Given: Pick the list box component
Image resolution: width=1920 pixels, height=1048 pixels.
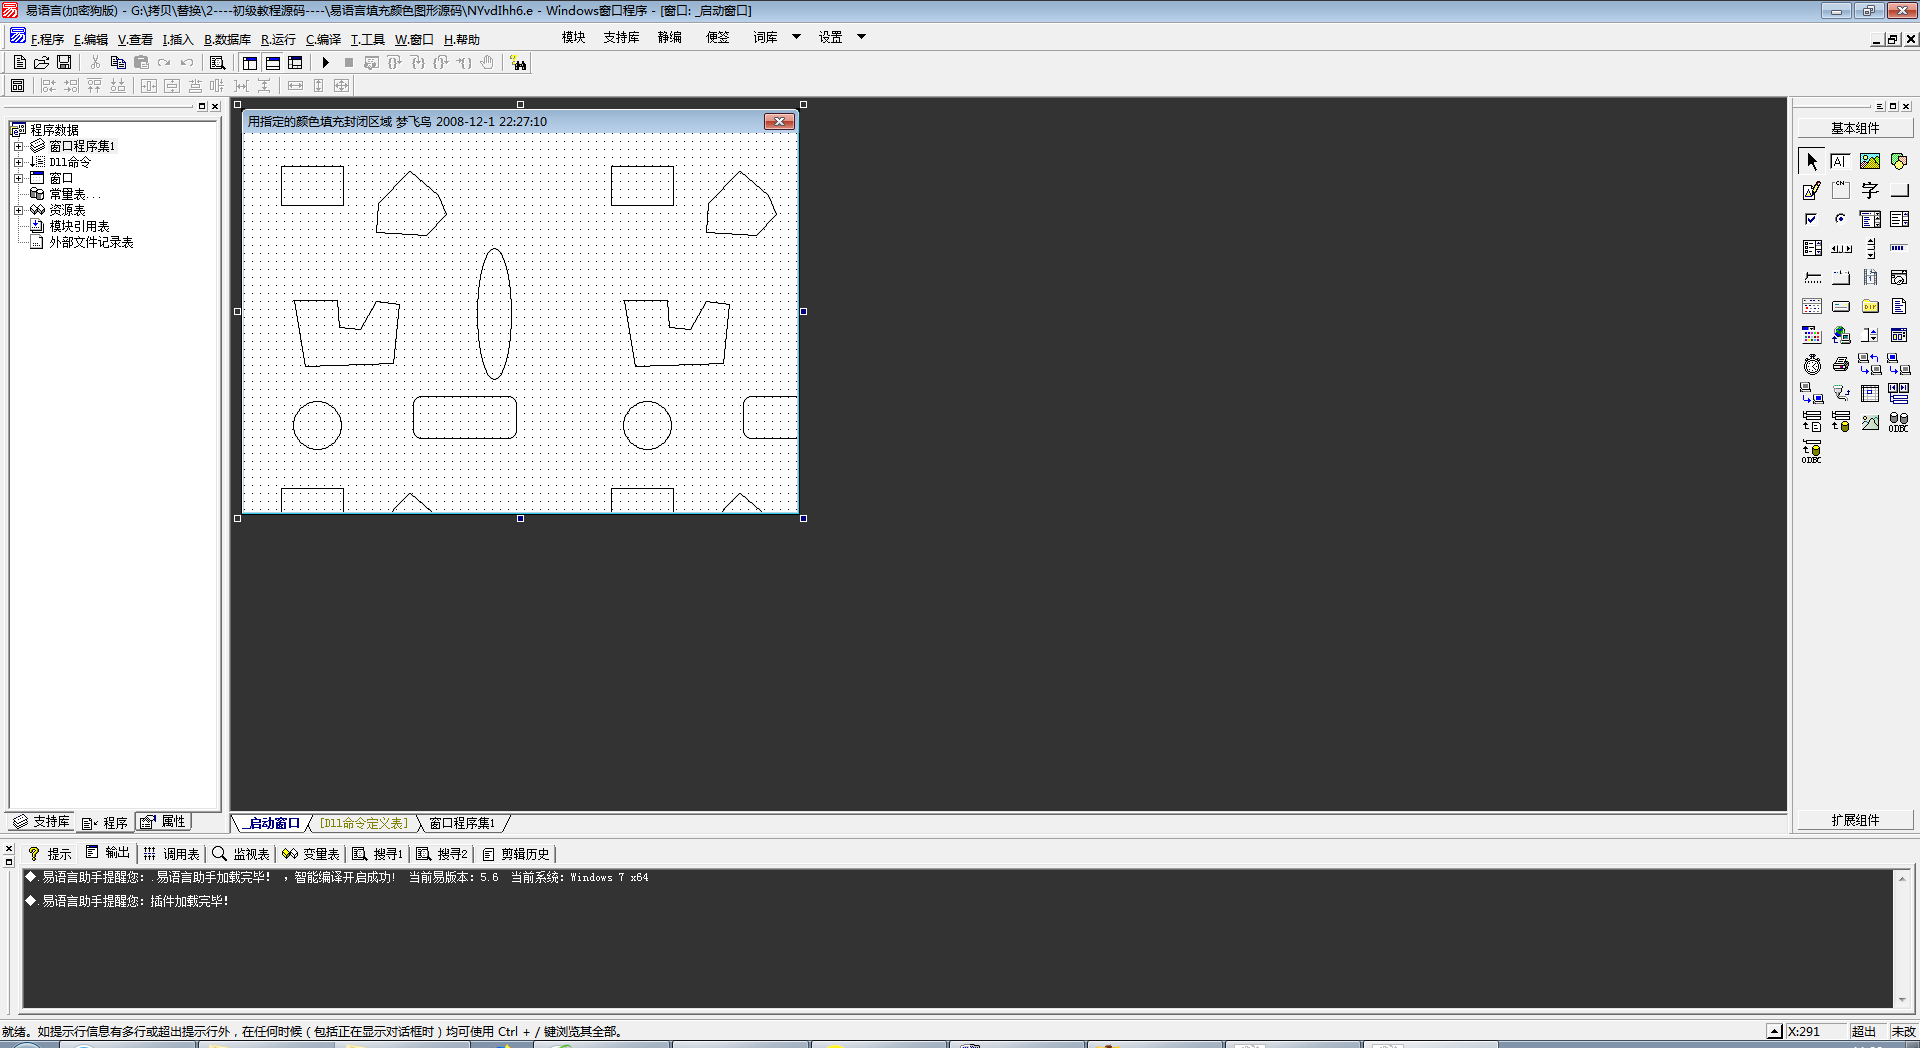Looking at the screenshot, I should pyautogui.click(x=1898, y=219).
